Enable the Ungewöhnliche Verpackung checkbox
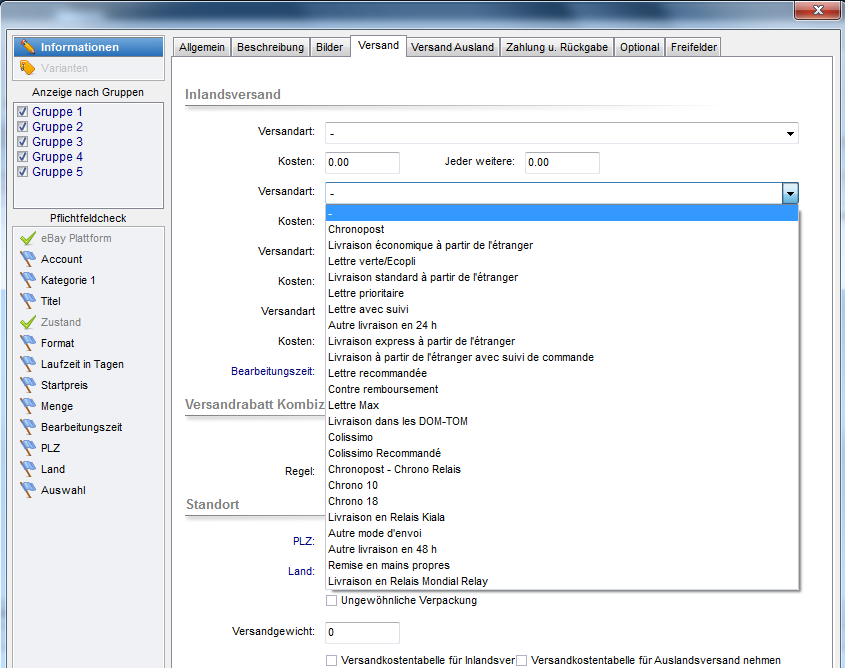This screenshot has height=668, width=845. pyautogui.click(x=331, y=600)
